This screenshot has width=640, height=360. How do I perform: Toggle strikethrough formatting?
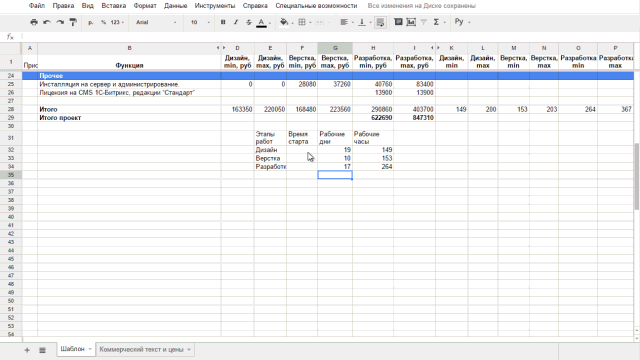click(249, 22)
